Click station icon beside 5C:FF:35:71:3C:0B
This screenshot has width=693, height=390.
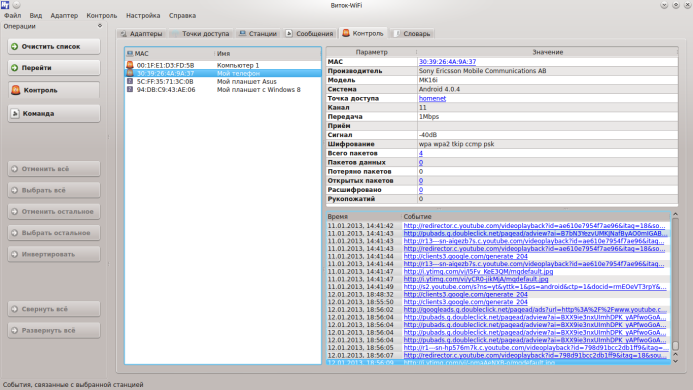pos(130,81)
